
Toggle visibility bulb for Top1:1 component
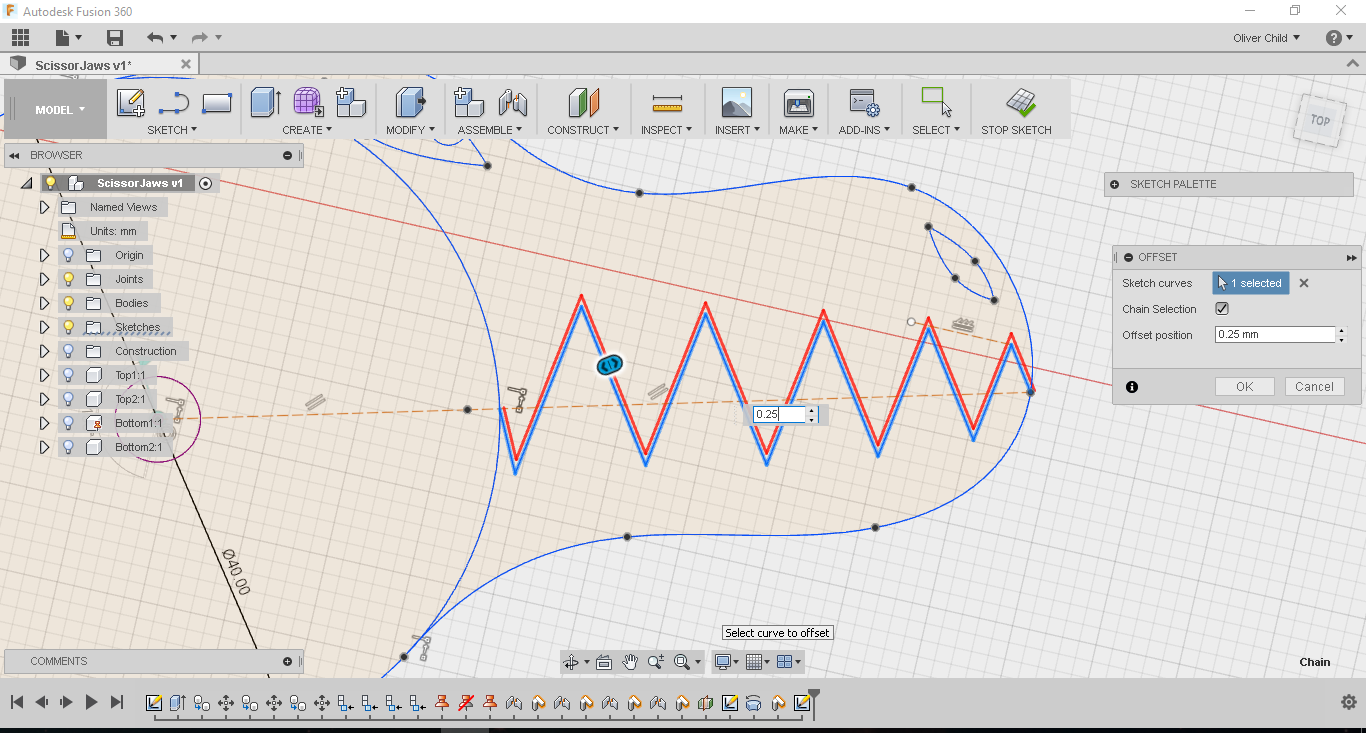point(68,375)
